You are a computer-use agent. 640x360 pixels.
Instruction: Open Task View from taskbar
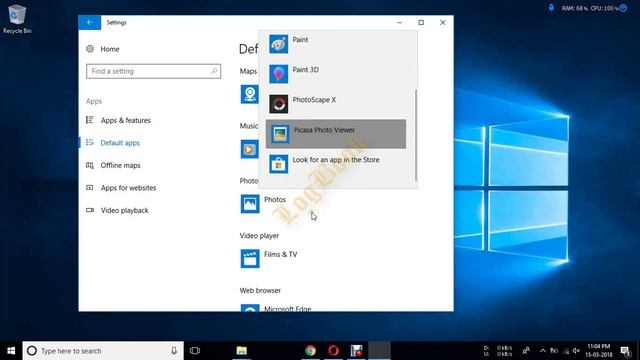click(x=195, y=351)
